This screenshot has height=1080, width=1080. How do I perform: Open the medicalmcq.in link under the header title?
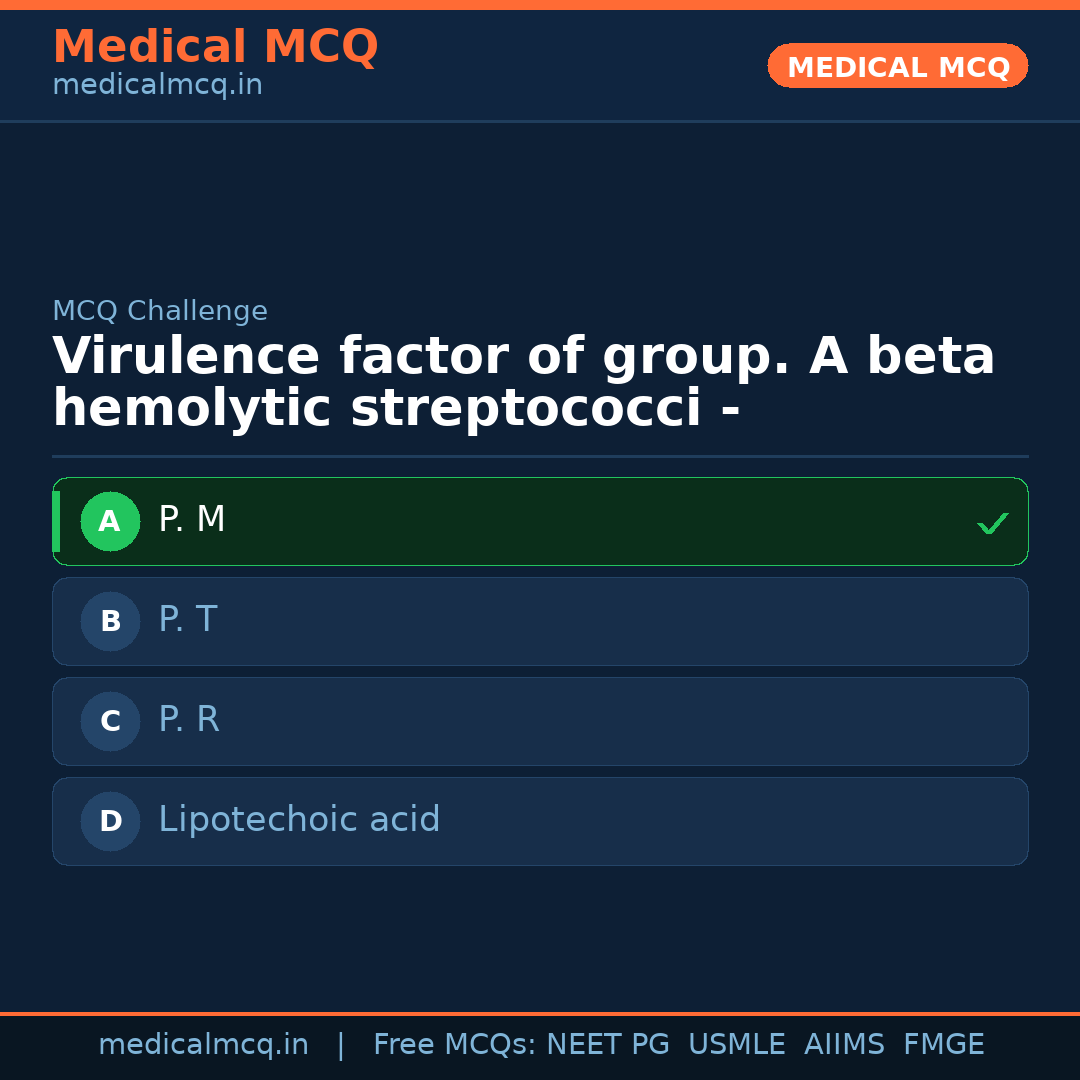[x=157, y=86]
